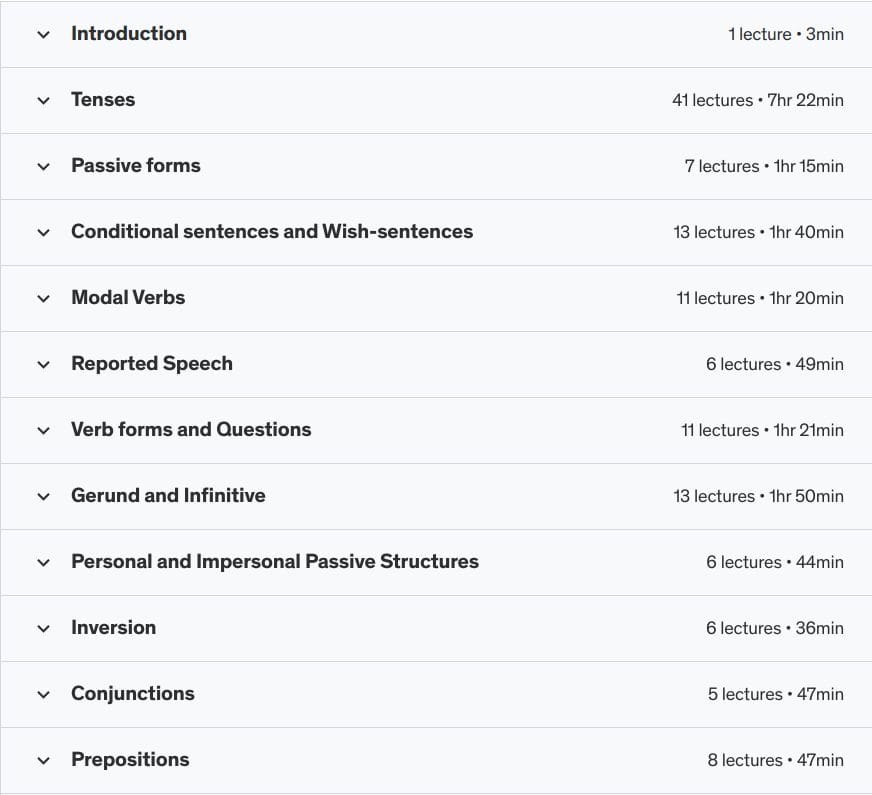
Task: Click chevron next to Verb forms and Questions
Action: click(x=43, y=431)
